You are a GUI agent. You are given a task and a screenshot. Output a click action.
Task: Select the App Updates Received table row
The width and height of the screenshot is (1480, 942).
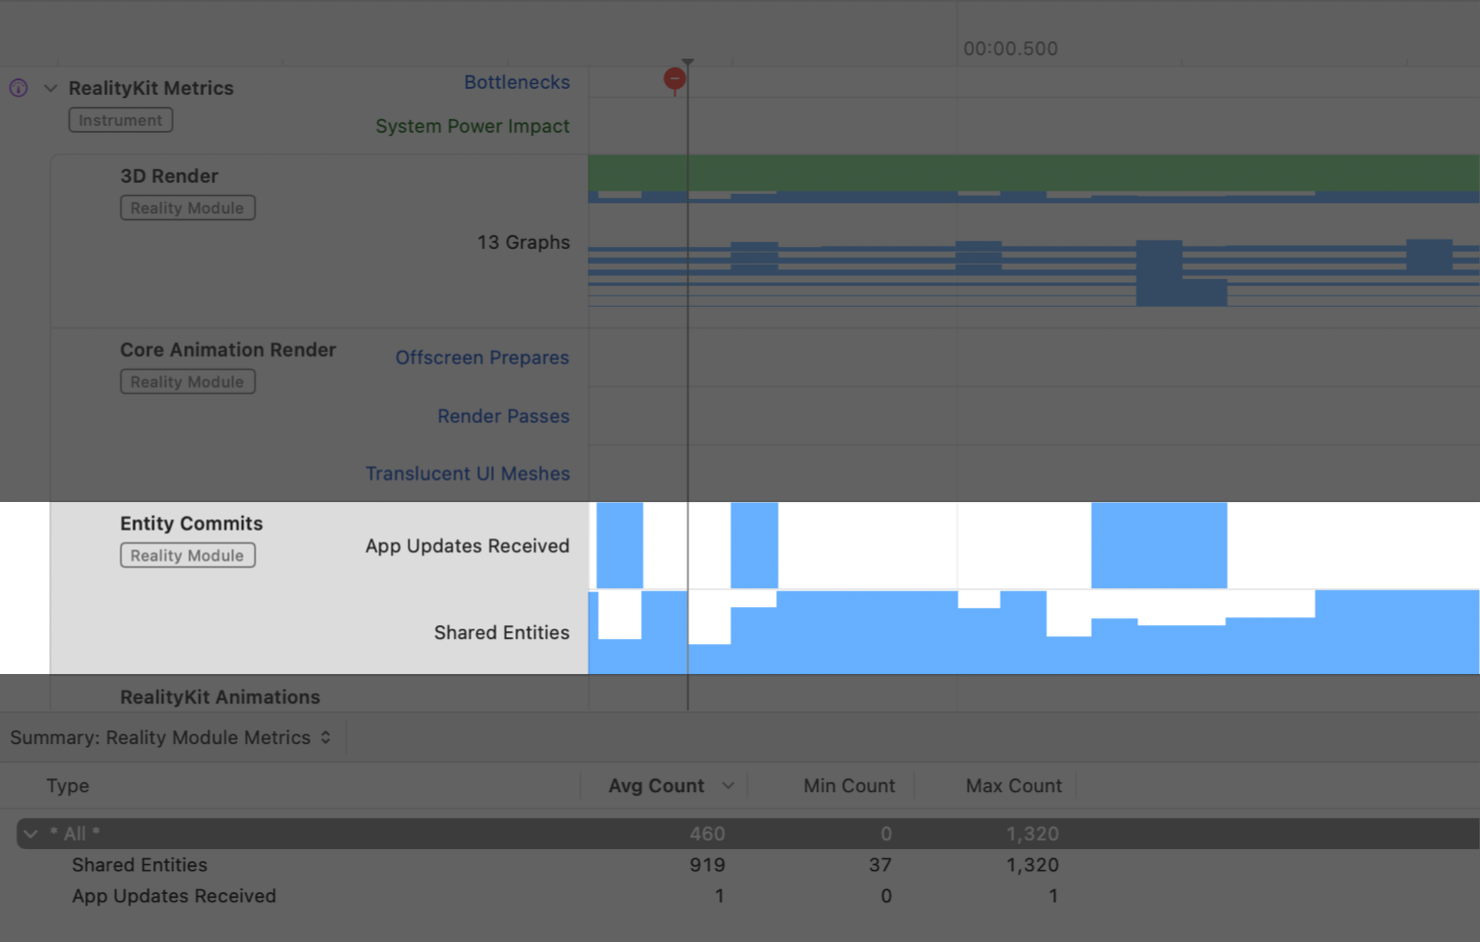click(x=174, y=896)
